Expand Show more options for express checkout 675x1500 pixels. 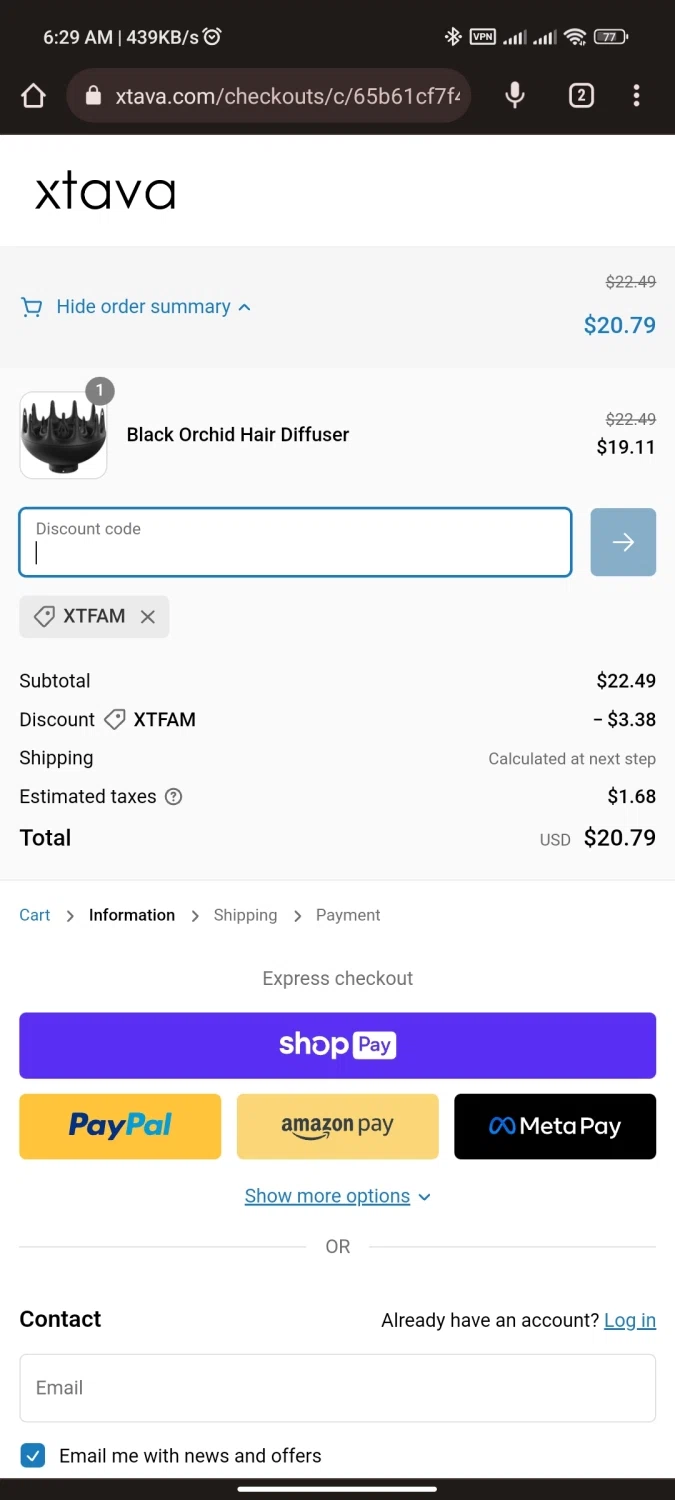point(337,1196)
